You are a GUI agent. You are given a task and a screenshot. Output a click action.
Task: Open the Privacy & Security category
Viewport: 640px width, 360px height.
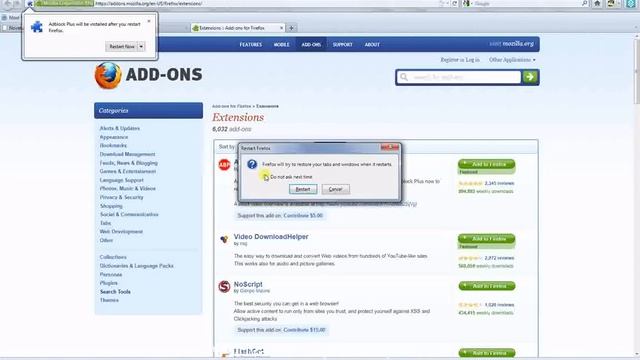point(121,197)
